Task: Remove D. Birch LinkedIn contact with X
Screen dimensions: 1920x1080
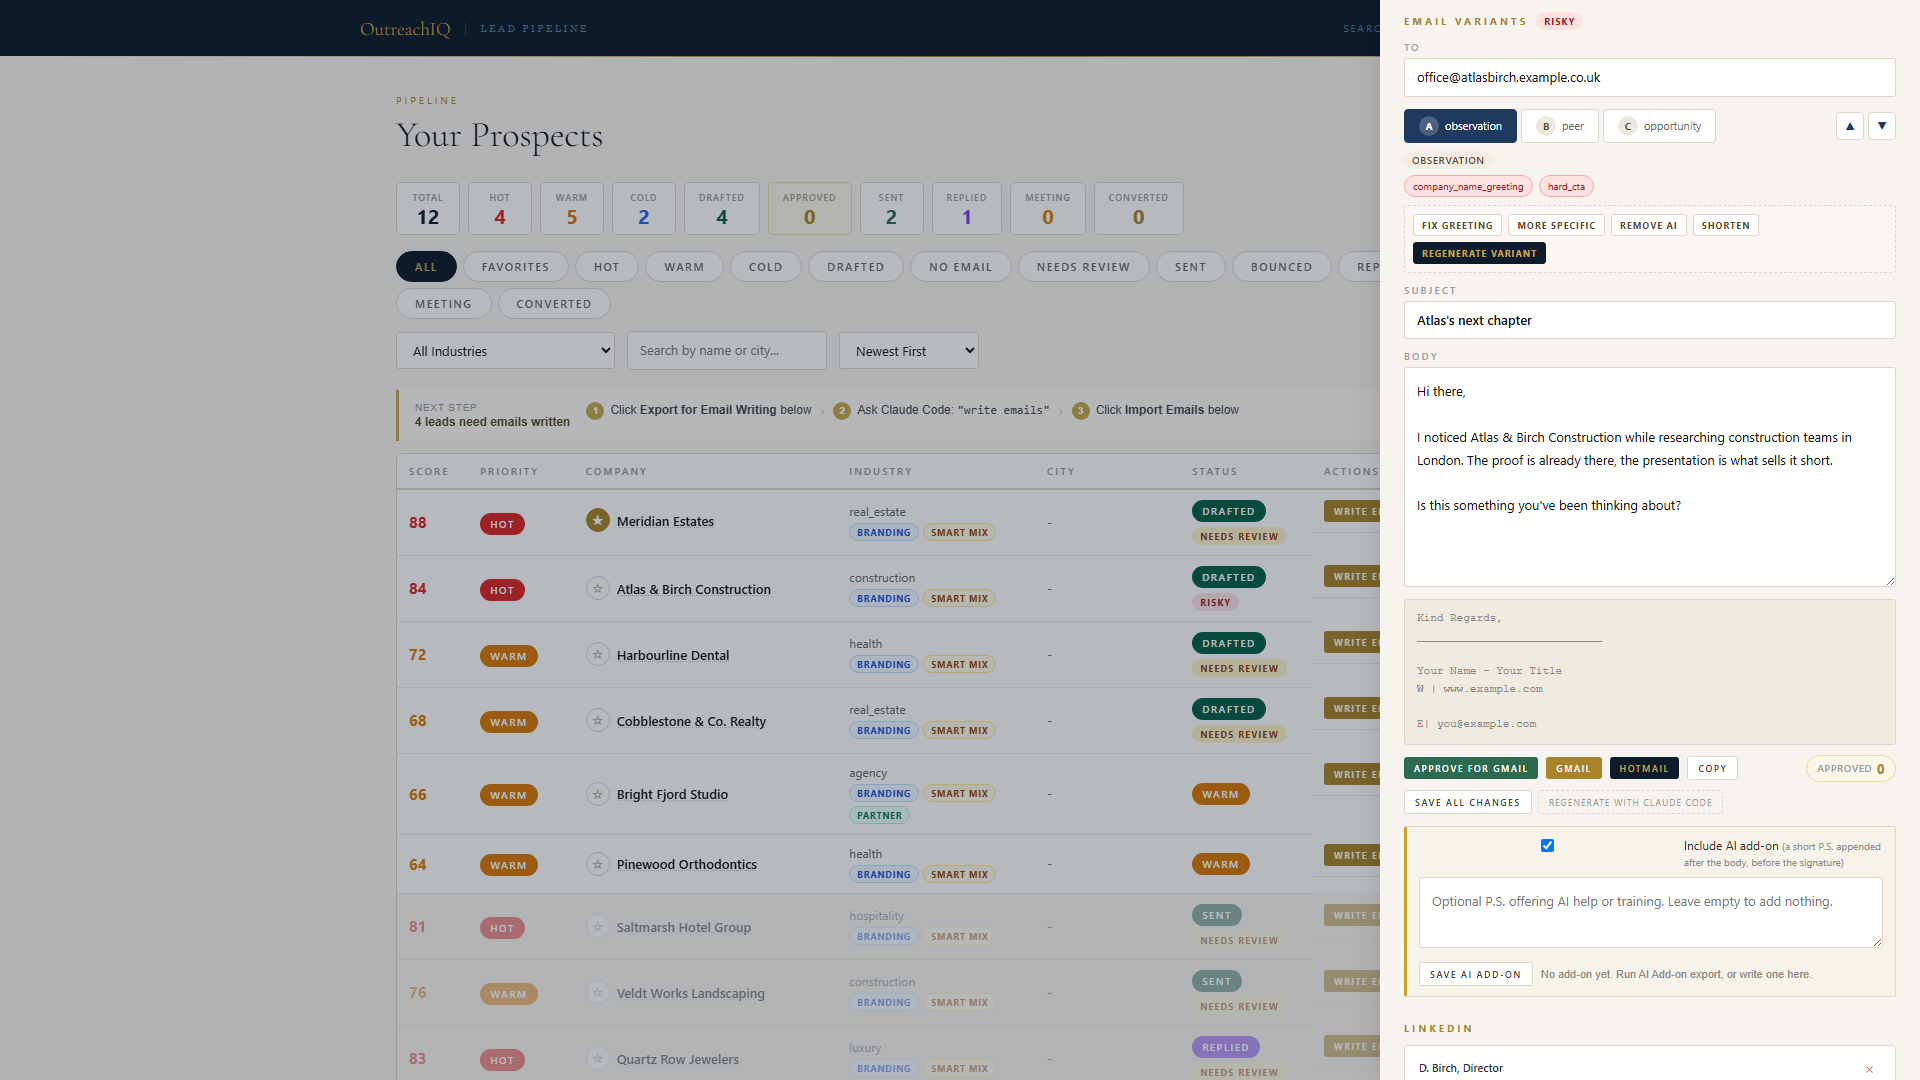Action: pos(1869,1069)
